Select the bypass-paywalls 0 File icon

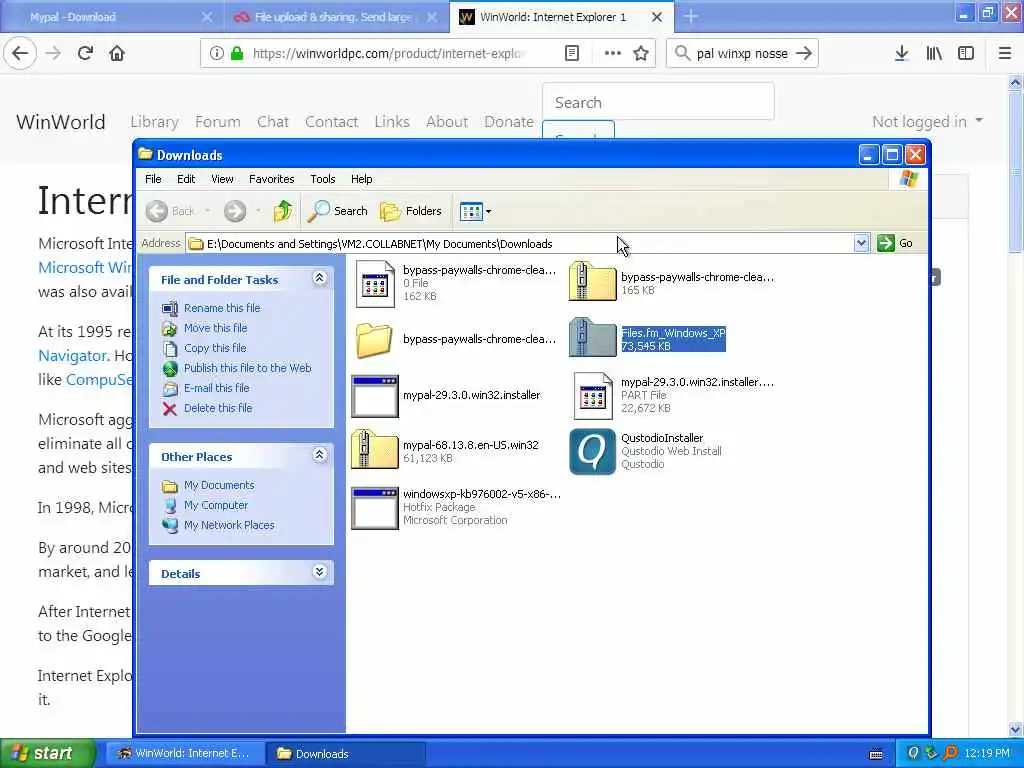coord(375,283)
